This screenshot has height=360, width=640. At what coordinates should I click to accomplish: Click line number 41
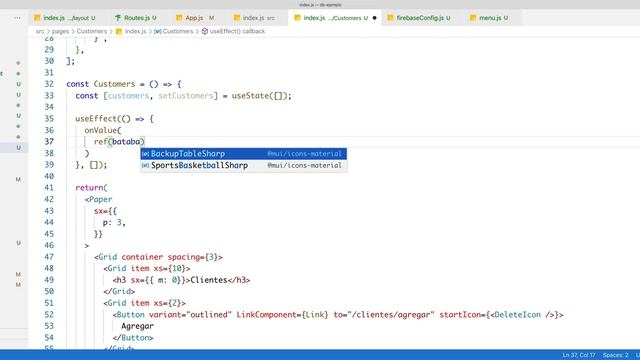coord(49,188)
